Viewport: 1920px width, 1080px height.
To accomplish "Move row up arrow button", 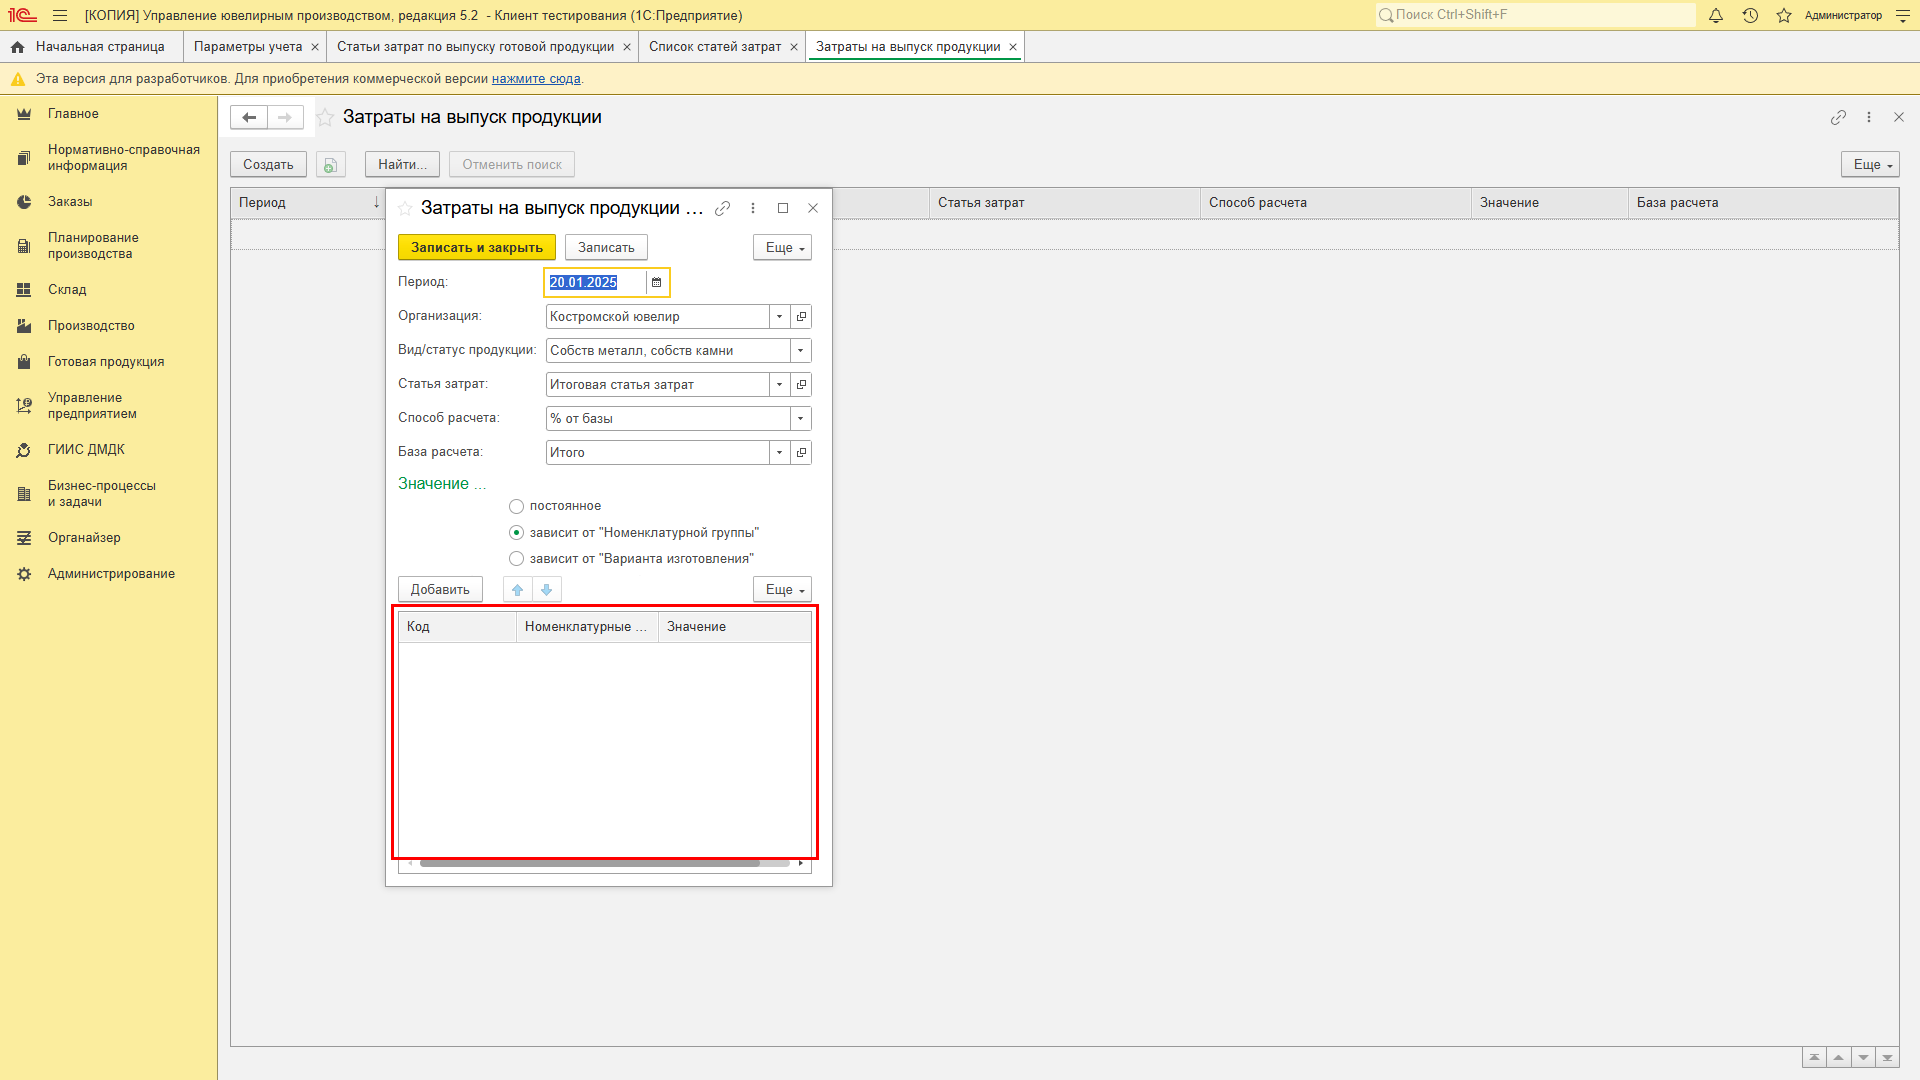I will click(x=518, y=590).
